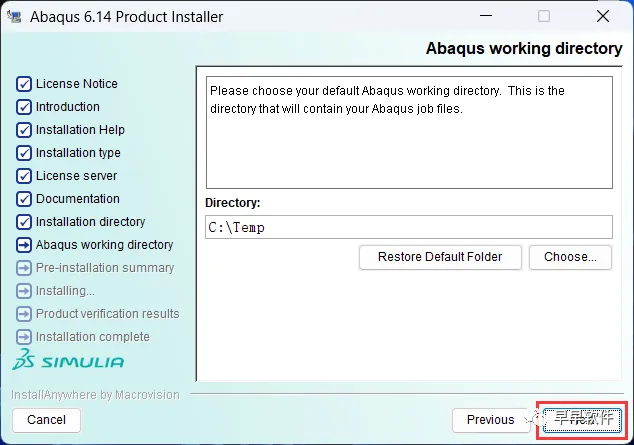Select the 'Installation type' step label
634x445 pixels.
coord(78,153)
